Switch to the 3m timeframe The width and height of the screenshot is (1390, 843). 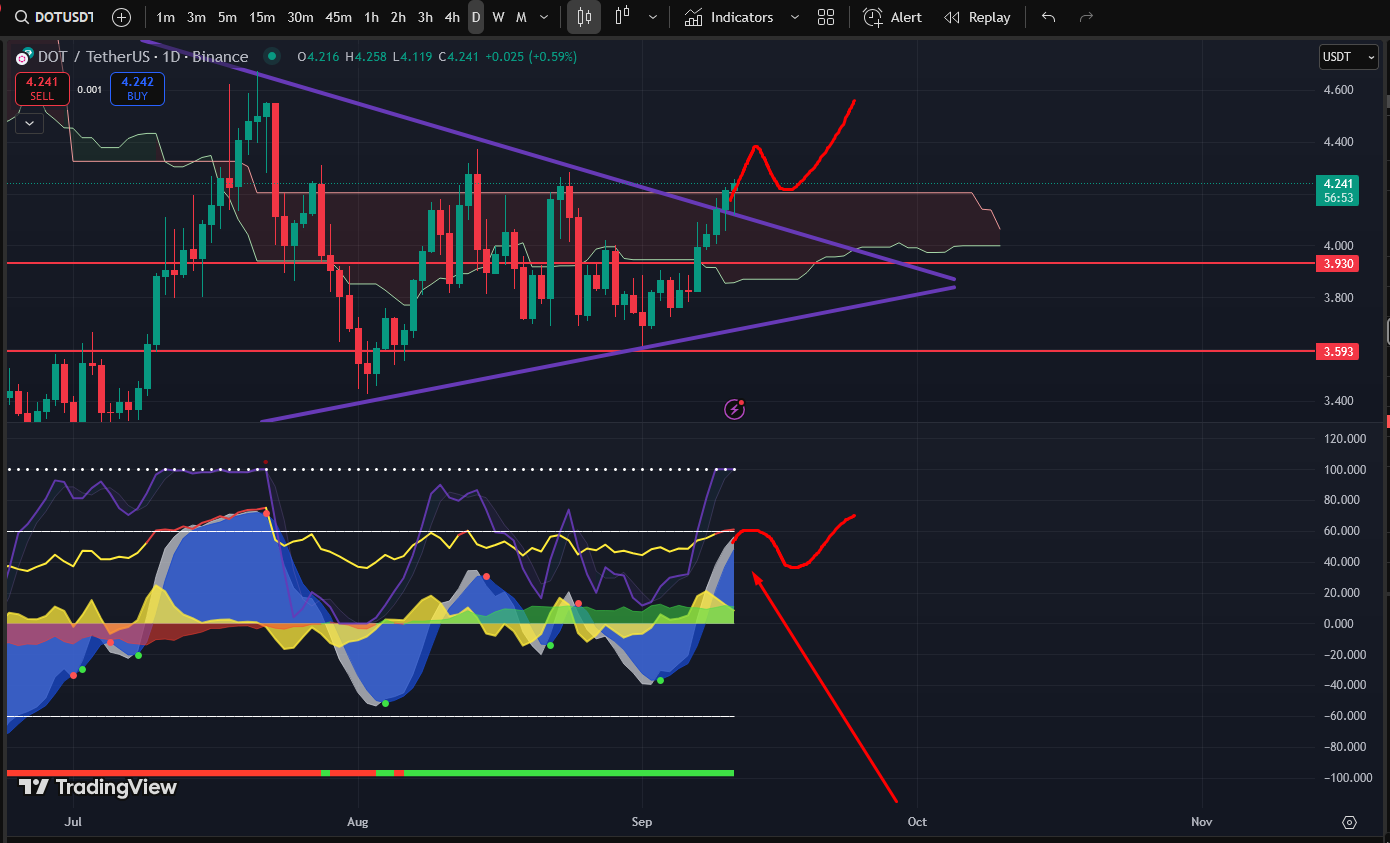(196, 17)
